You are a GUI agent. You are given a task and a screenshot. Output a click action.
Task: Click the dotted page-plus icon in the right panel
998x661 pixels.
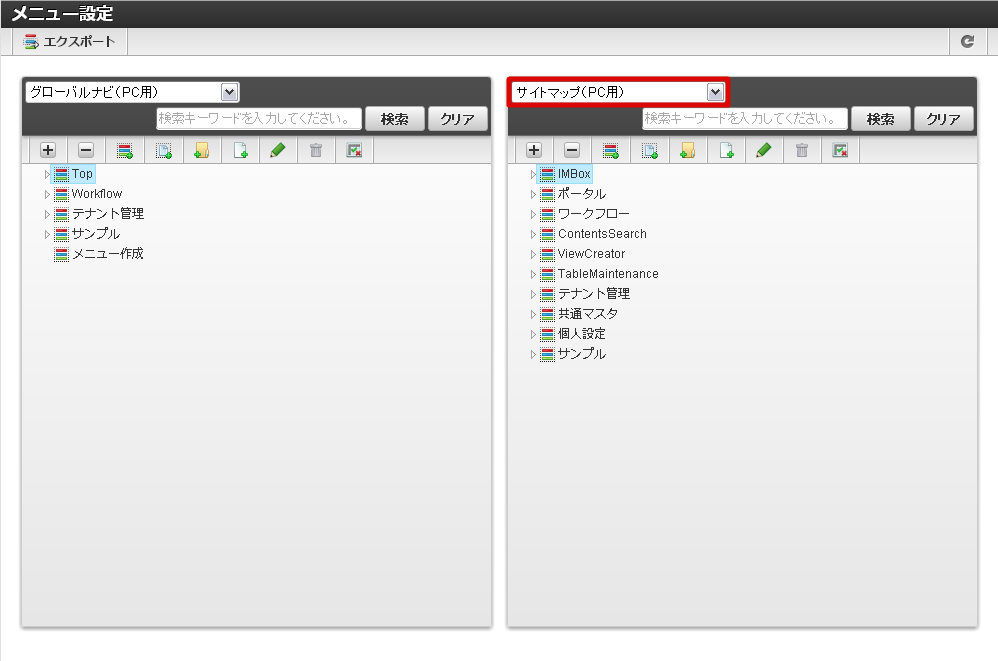pos(650,151)
